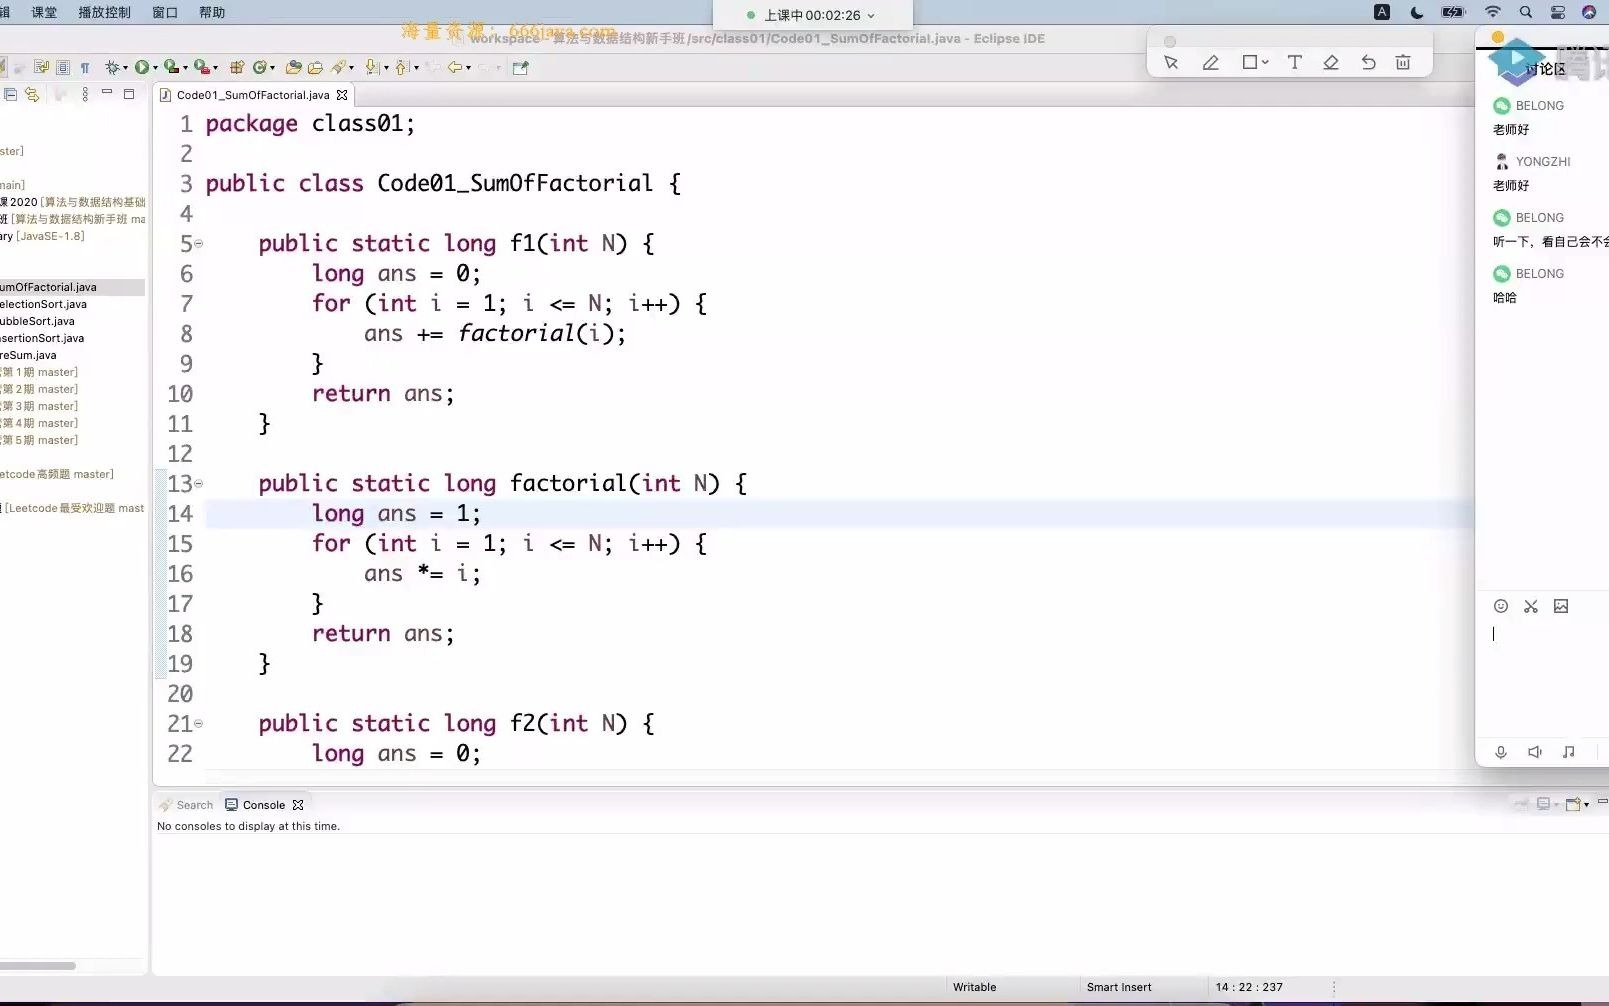Open the 播放控制 menu

(x=104, y=12)
